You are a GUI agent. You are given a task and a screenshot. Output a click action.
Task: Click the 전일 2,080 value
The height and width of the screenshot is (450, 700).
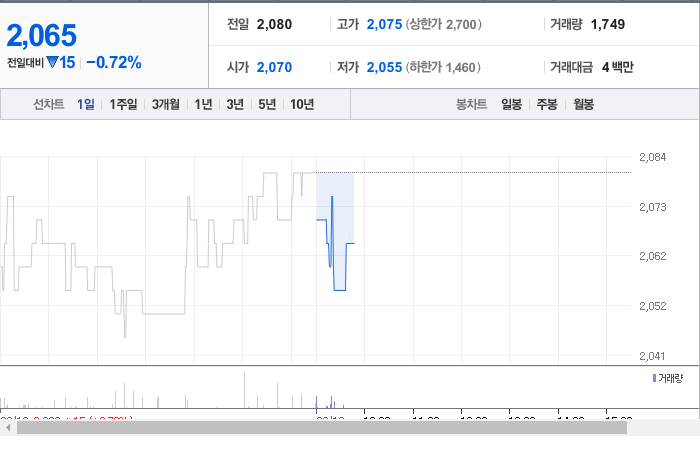(274, 24)
